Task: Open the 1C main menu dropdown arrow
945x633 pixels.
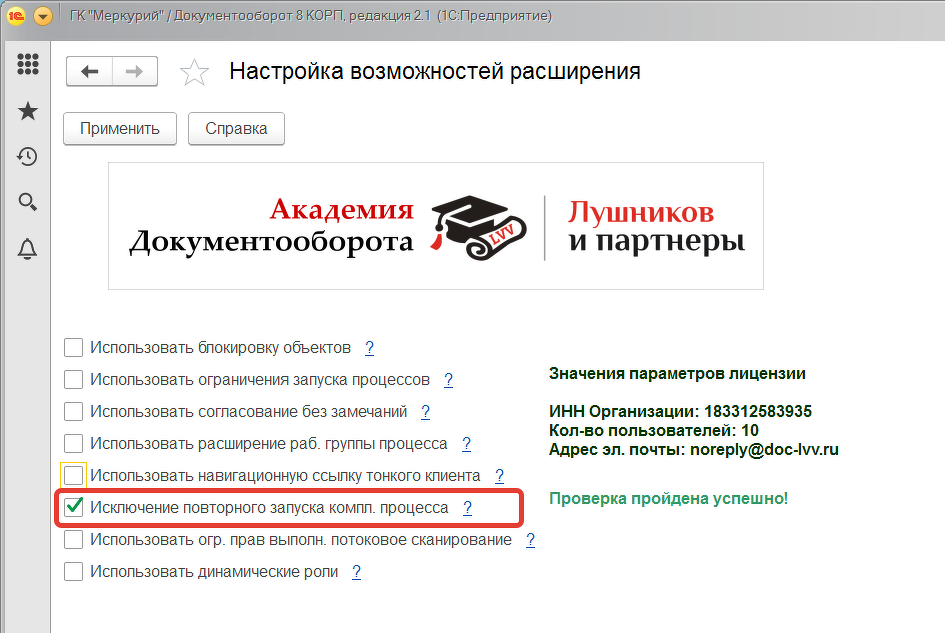Action: pyautogui.click(x=43, y=16)
